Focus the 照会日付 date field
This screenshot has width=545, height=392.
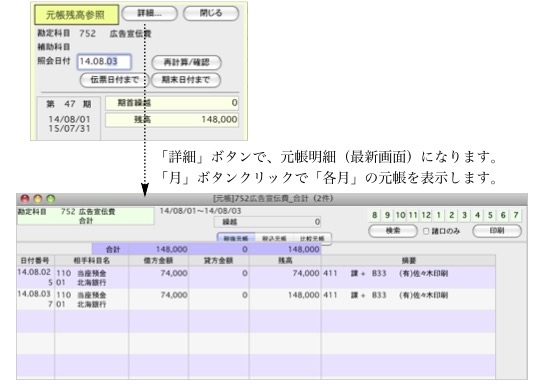click(104, 62)
